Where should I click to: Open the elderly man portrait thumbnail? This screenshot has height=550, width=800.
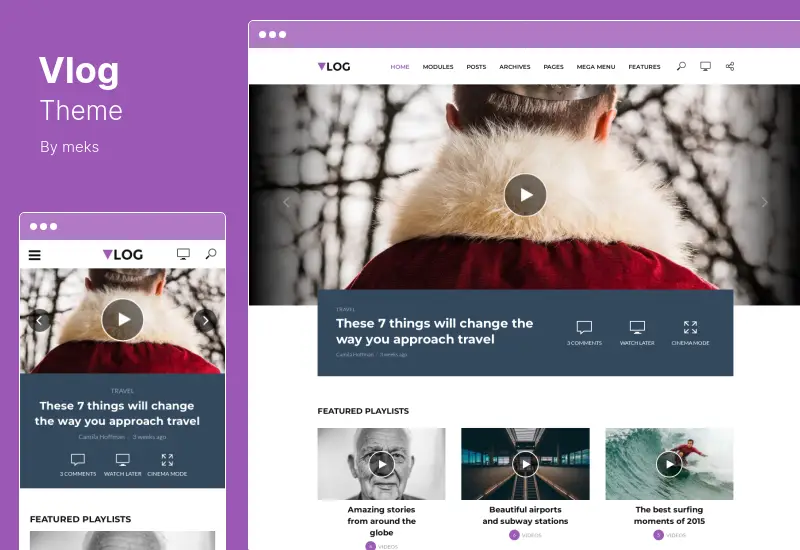point(381,464)
